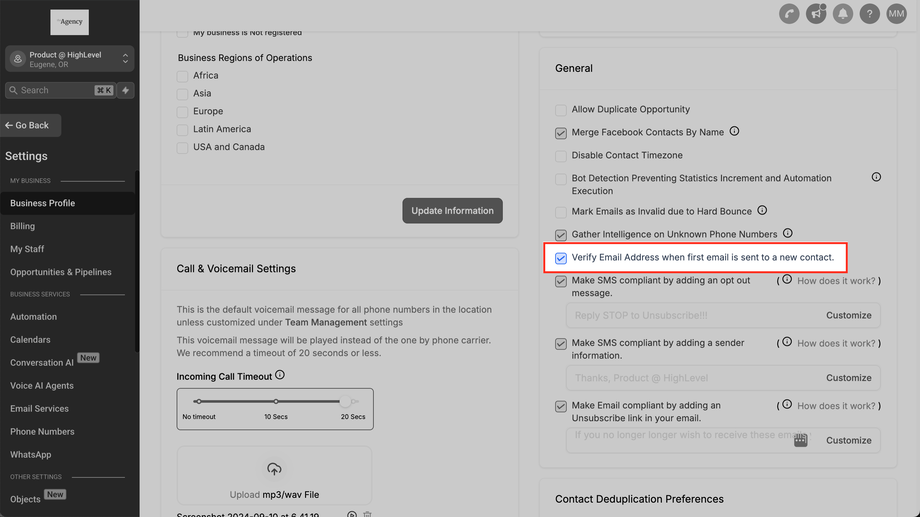Go to Opportunities & Pipelines settings
This screenshot has height=517, width=920.
[x=61, y=272]
